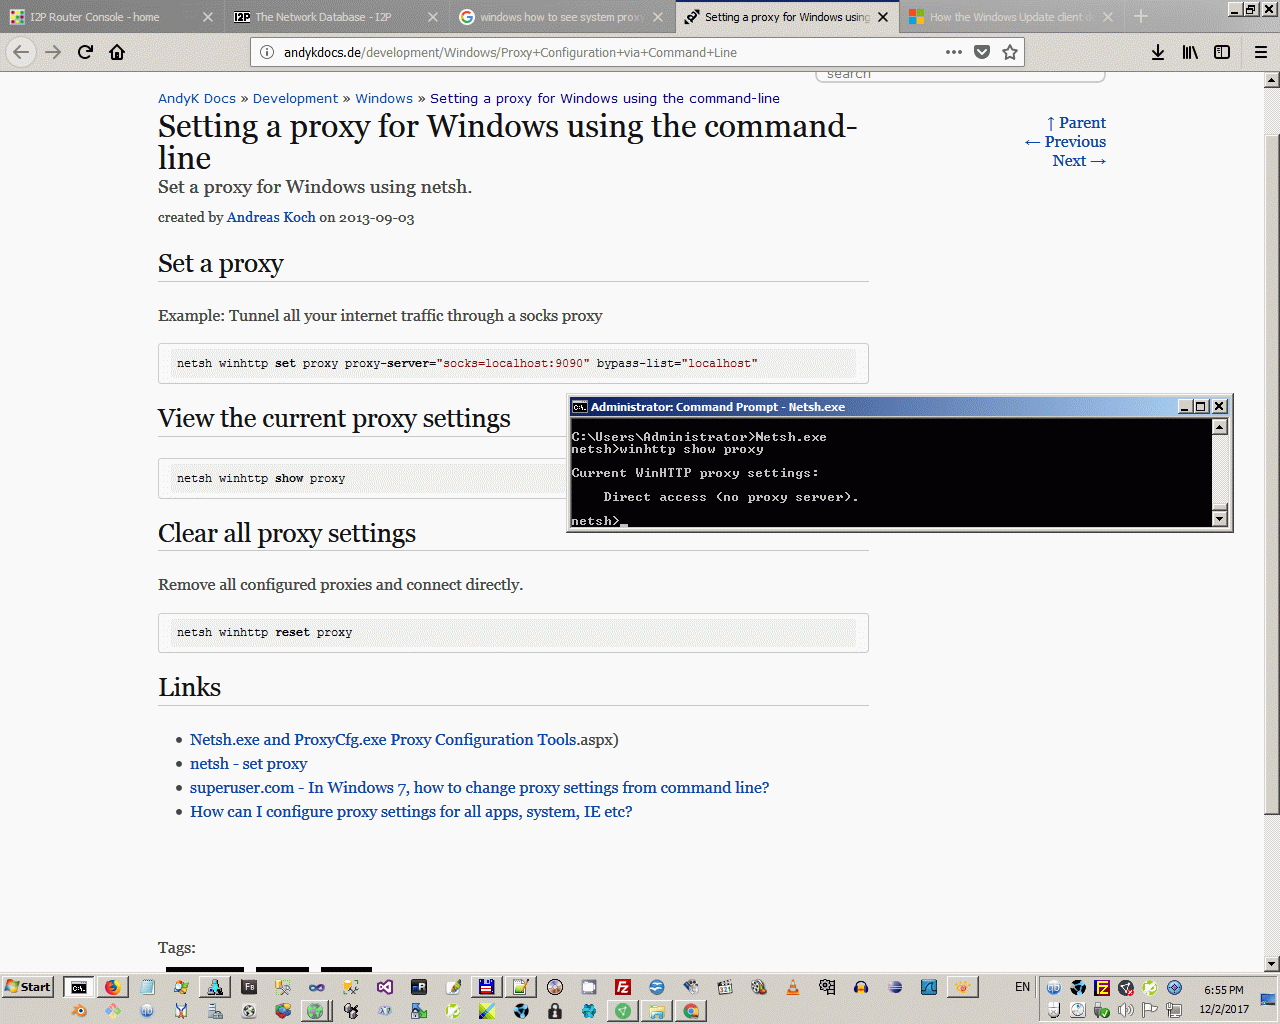This screenshot has height=1024, width=1280.
Task: Show desktop via corner monitor icon
Action: point(1268,999)
